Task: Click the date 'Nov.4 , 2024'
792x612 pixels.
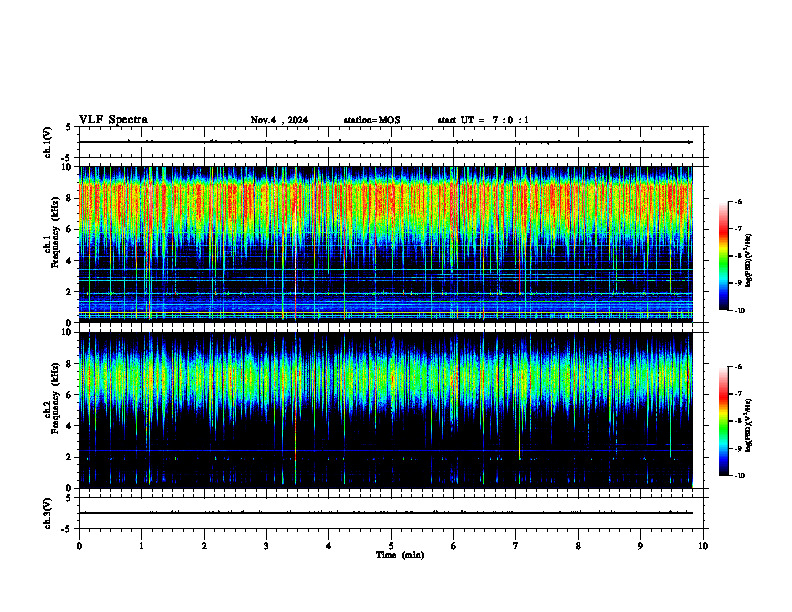Action: tap(279, 120)
